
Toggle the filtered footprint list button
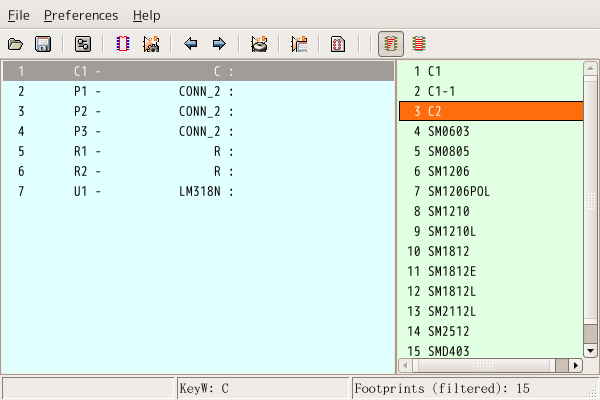tap(391, 44)
